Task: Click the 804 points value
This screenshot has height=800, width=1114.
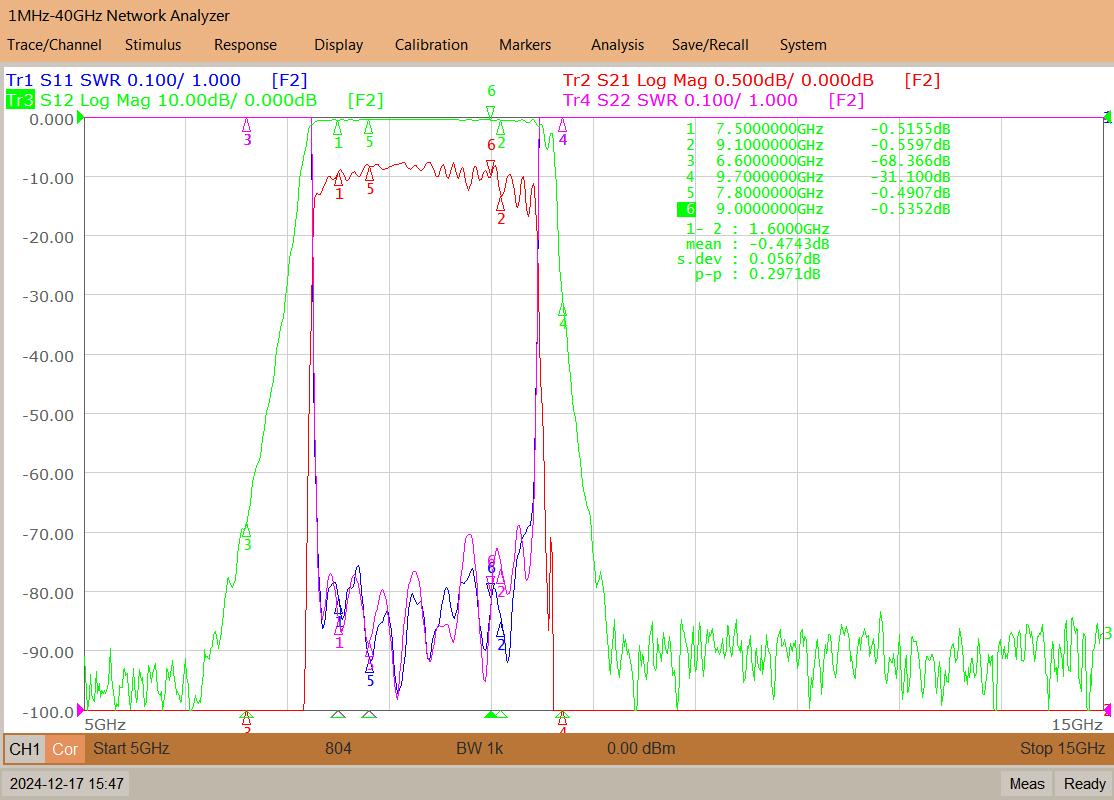Action: click(338, 748)
